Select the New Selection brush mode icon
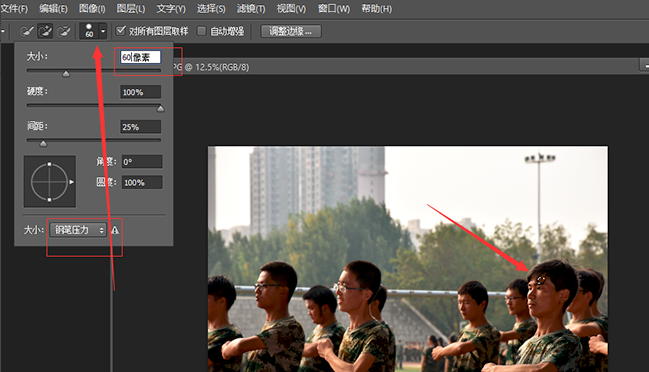Viewport: 649px width, 372px height. 27,31
